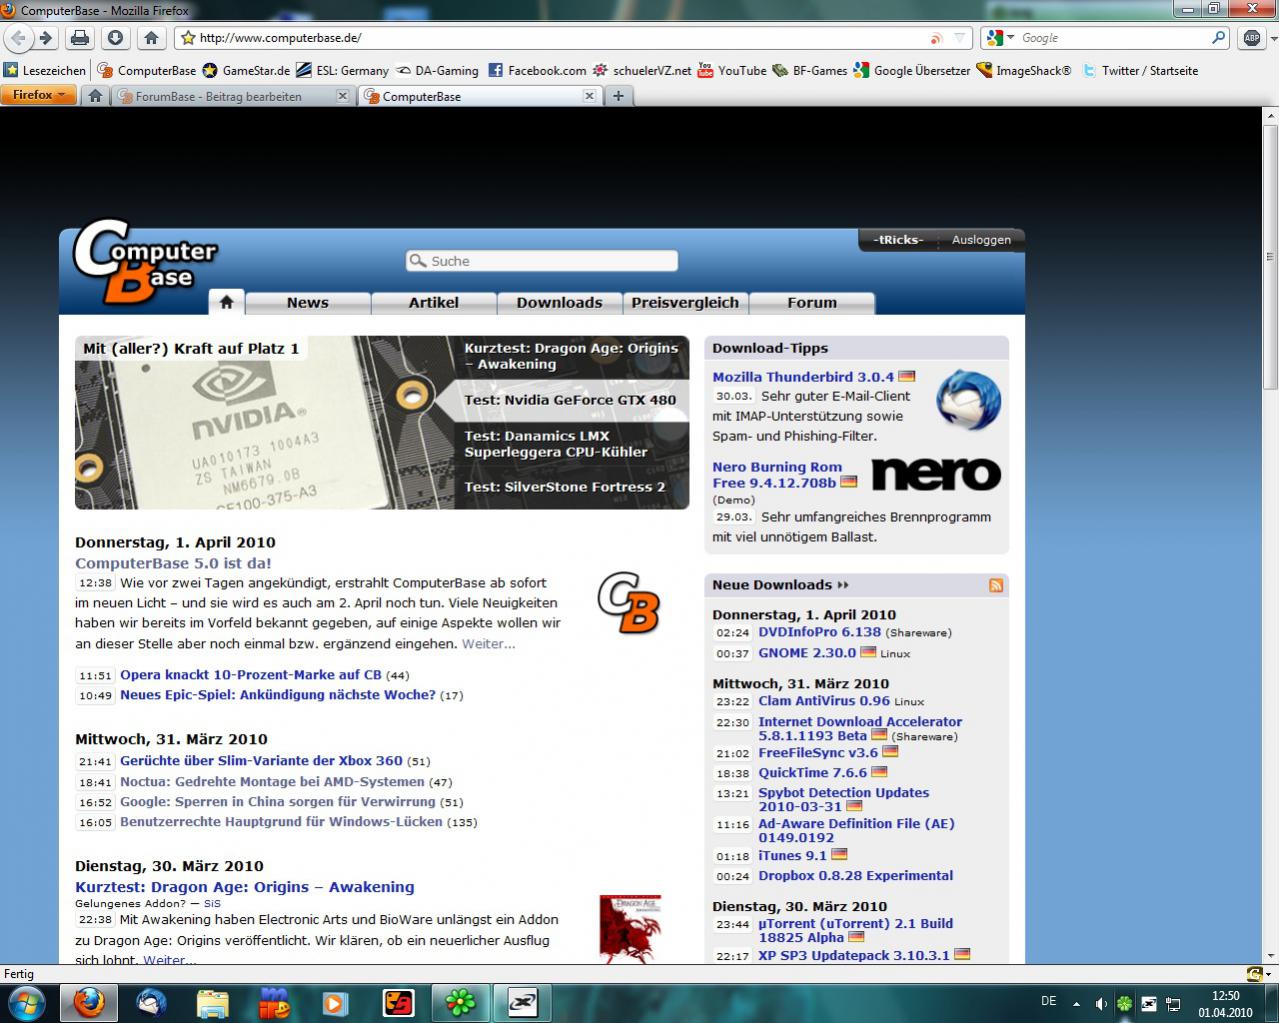Open Test: SilverStone Fortress 2 teaser

pos(564,487)
